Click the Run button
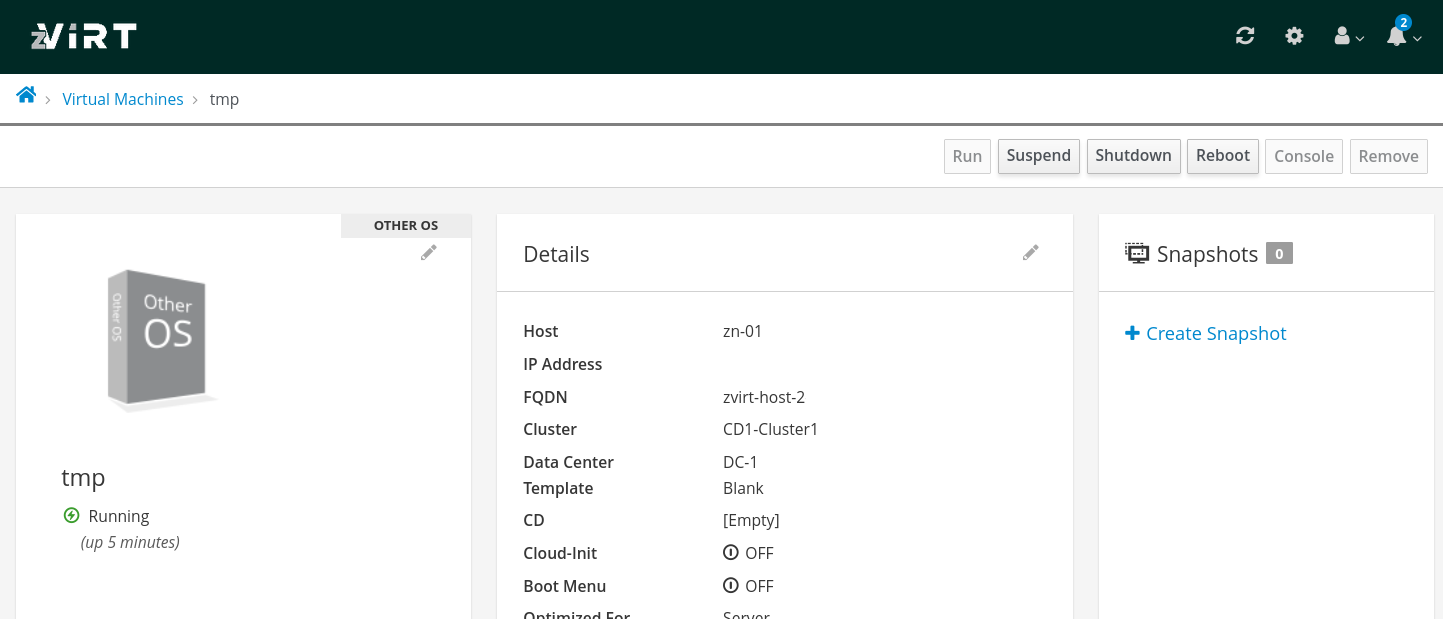Screen dimensions: 1443x619 (967, 156)
